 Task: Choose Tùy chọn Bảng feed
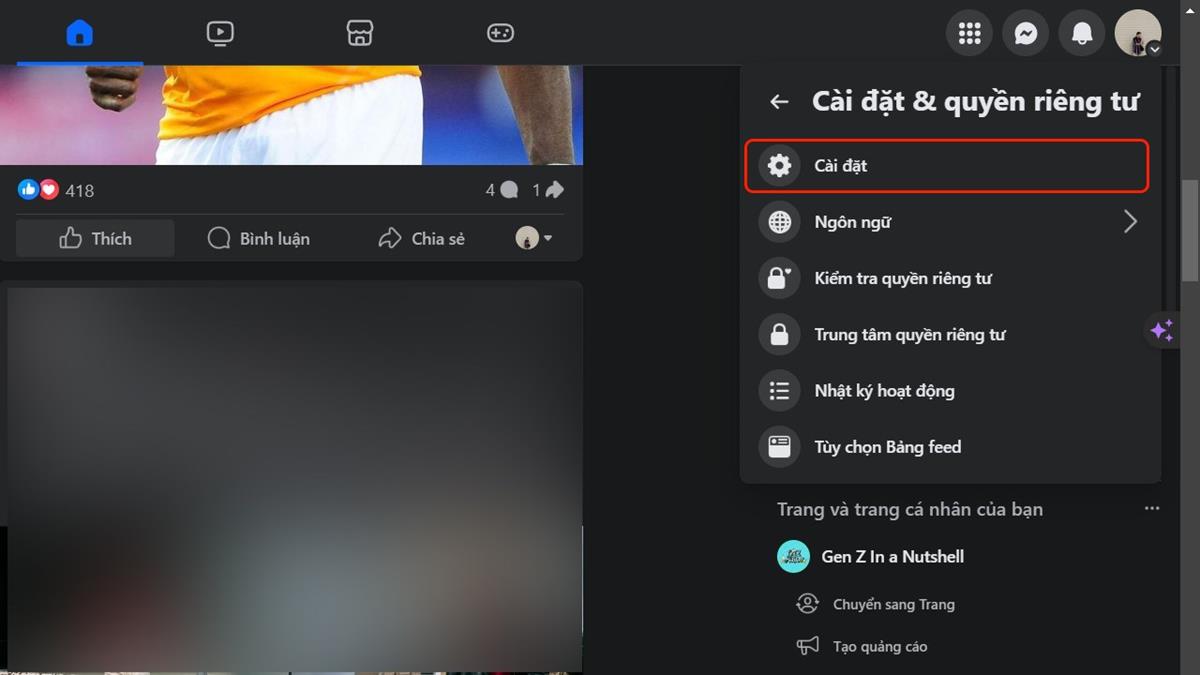(887, 447)
